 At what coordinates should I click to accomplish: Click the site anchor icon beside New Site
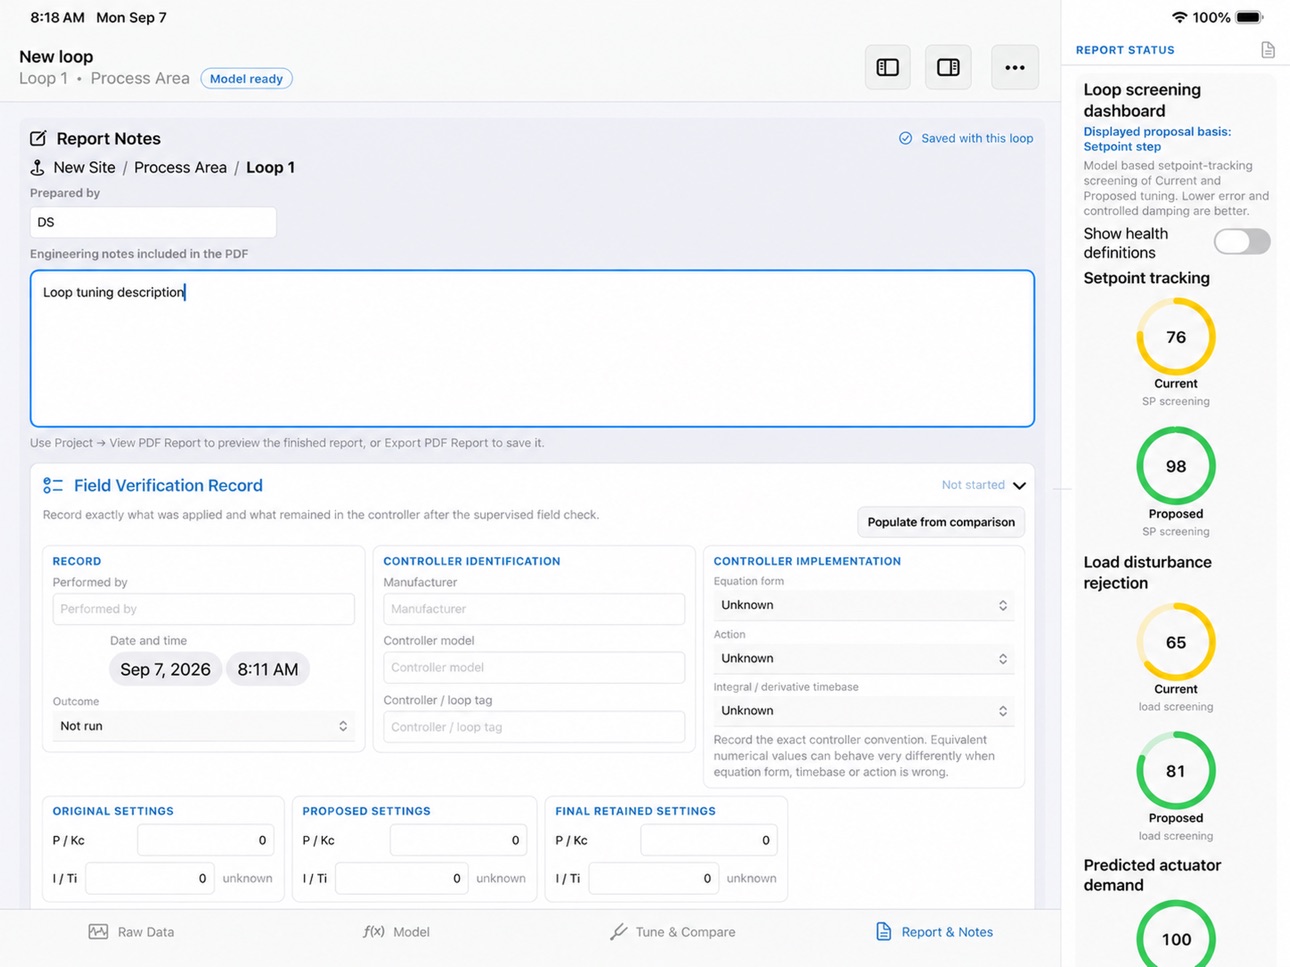pos(37,167)
